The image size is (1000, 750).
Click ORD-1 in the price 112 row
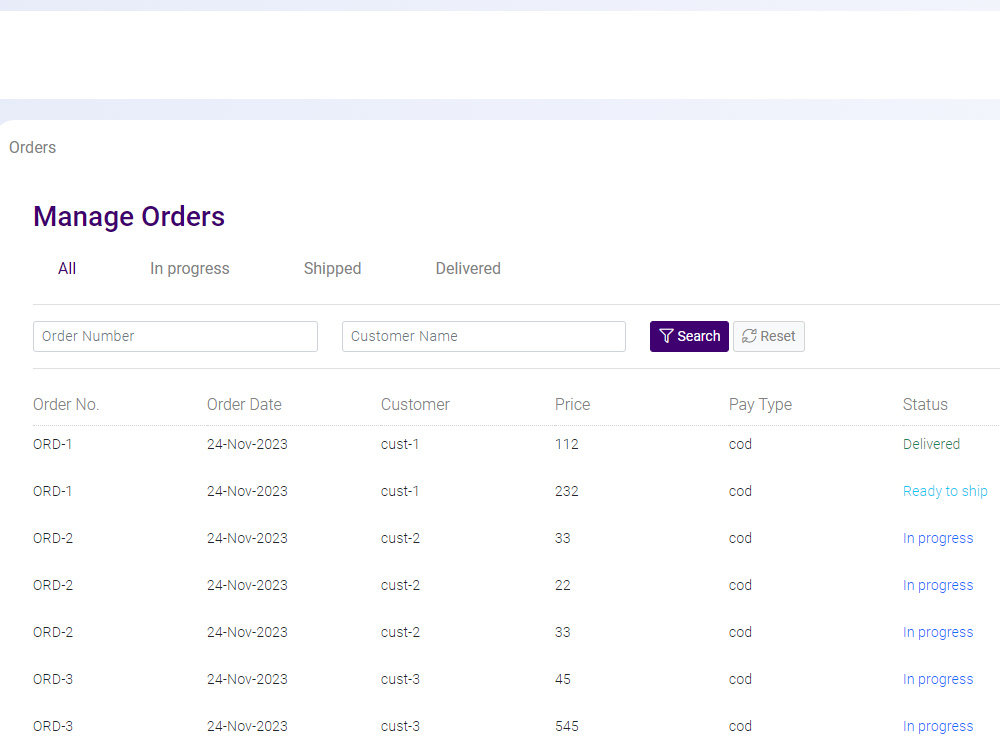[52, 444]
